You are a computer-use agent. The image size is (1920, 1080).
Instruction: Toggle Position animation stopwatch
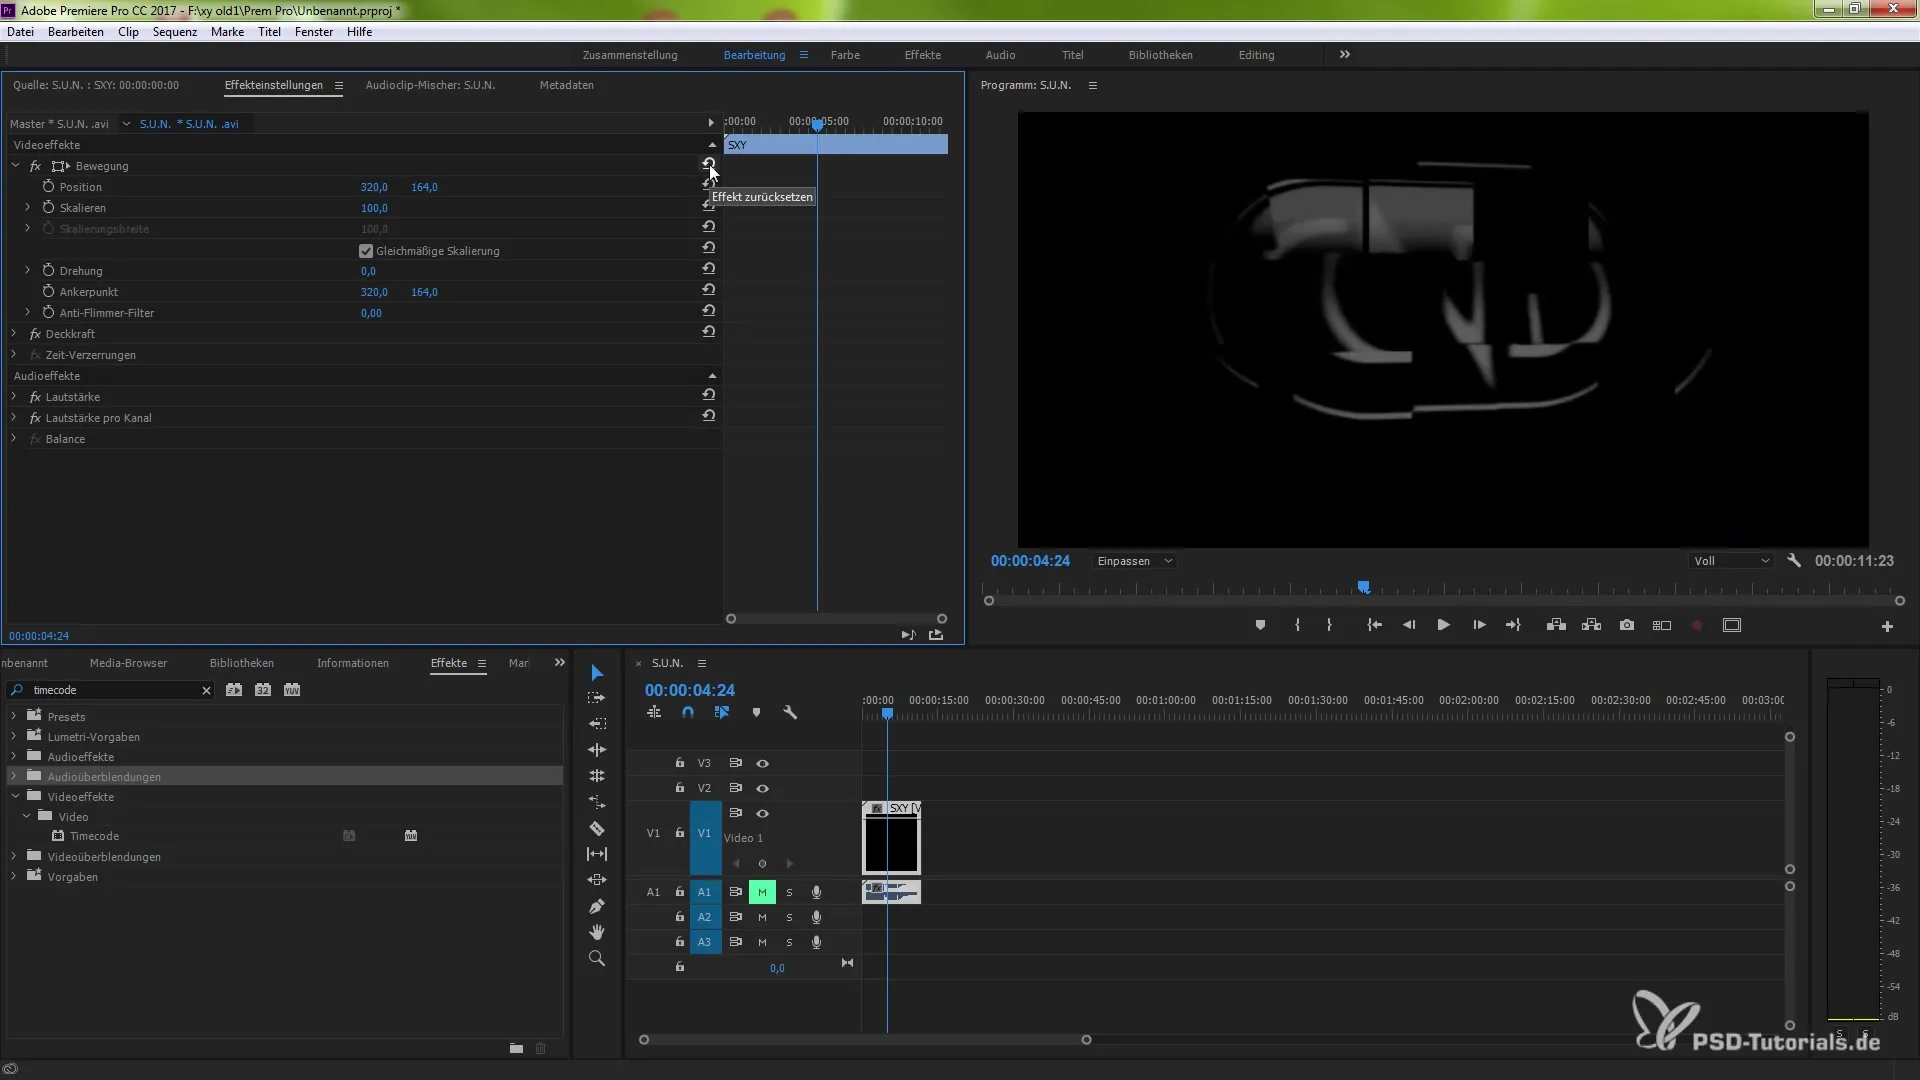point(48,187)
